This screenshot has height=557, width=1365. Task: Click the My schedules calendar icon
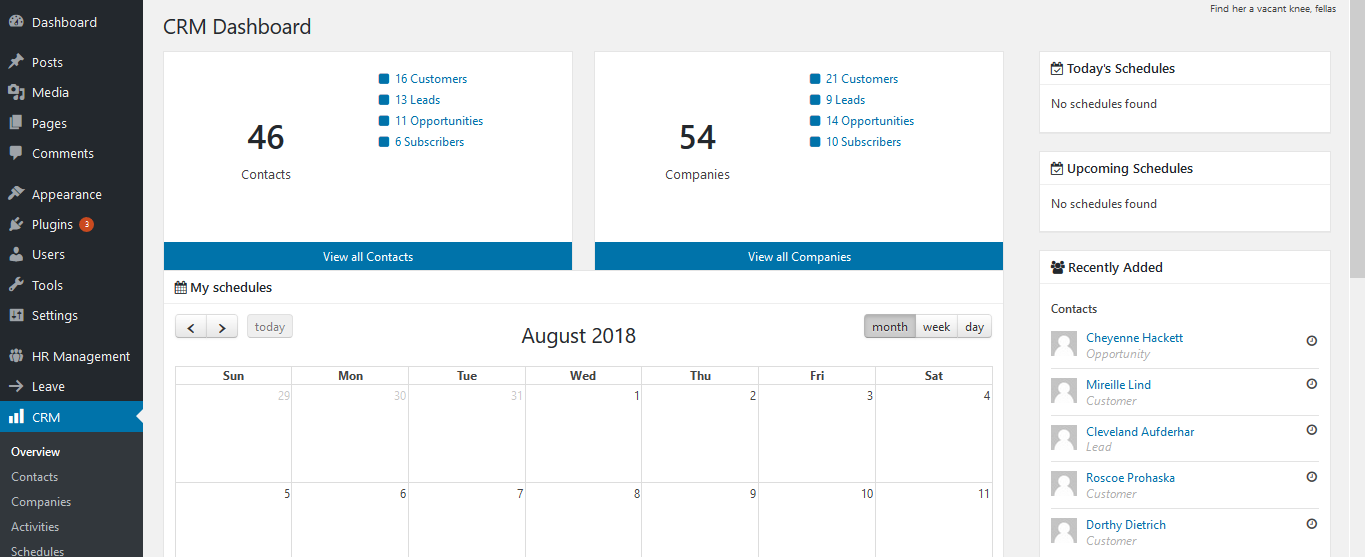tap(181, 288)
